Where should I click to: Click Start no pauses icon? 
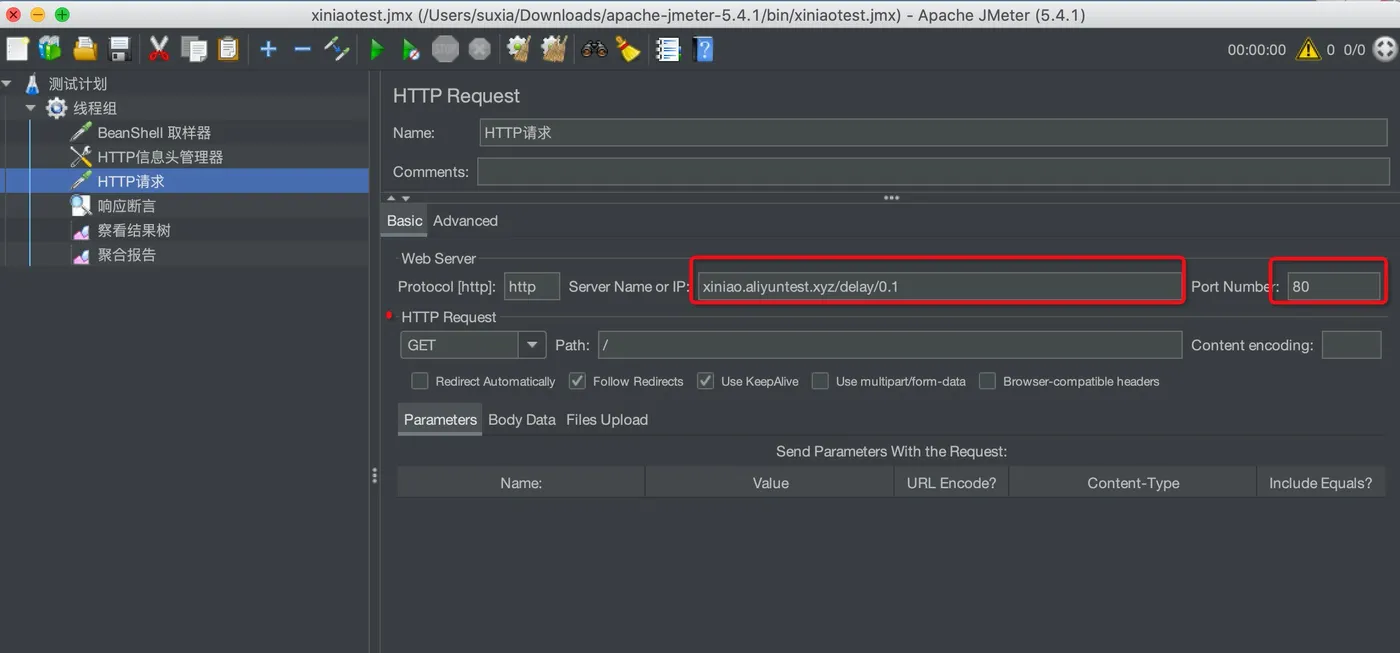click(410, 48)
